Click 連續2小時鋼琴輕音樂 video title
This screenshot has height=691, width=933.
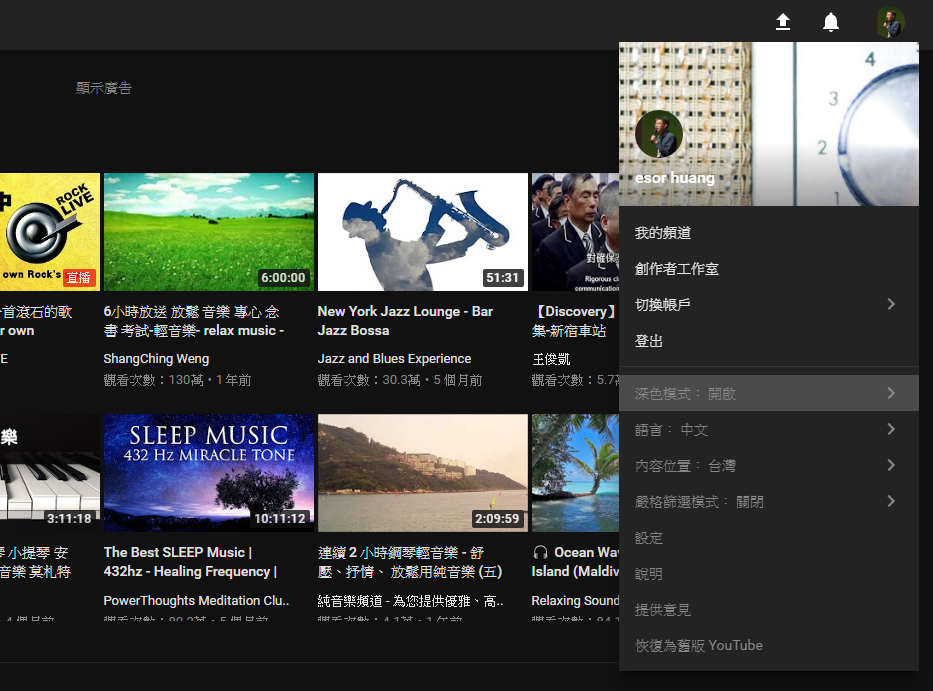point(410,562)
